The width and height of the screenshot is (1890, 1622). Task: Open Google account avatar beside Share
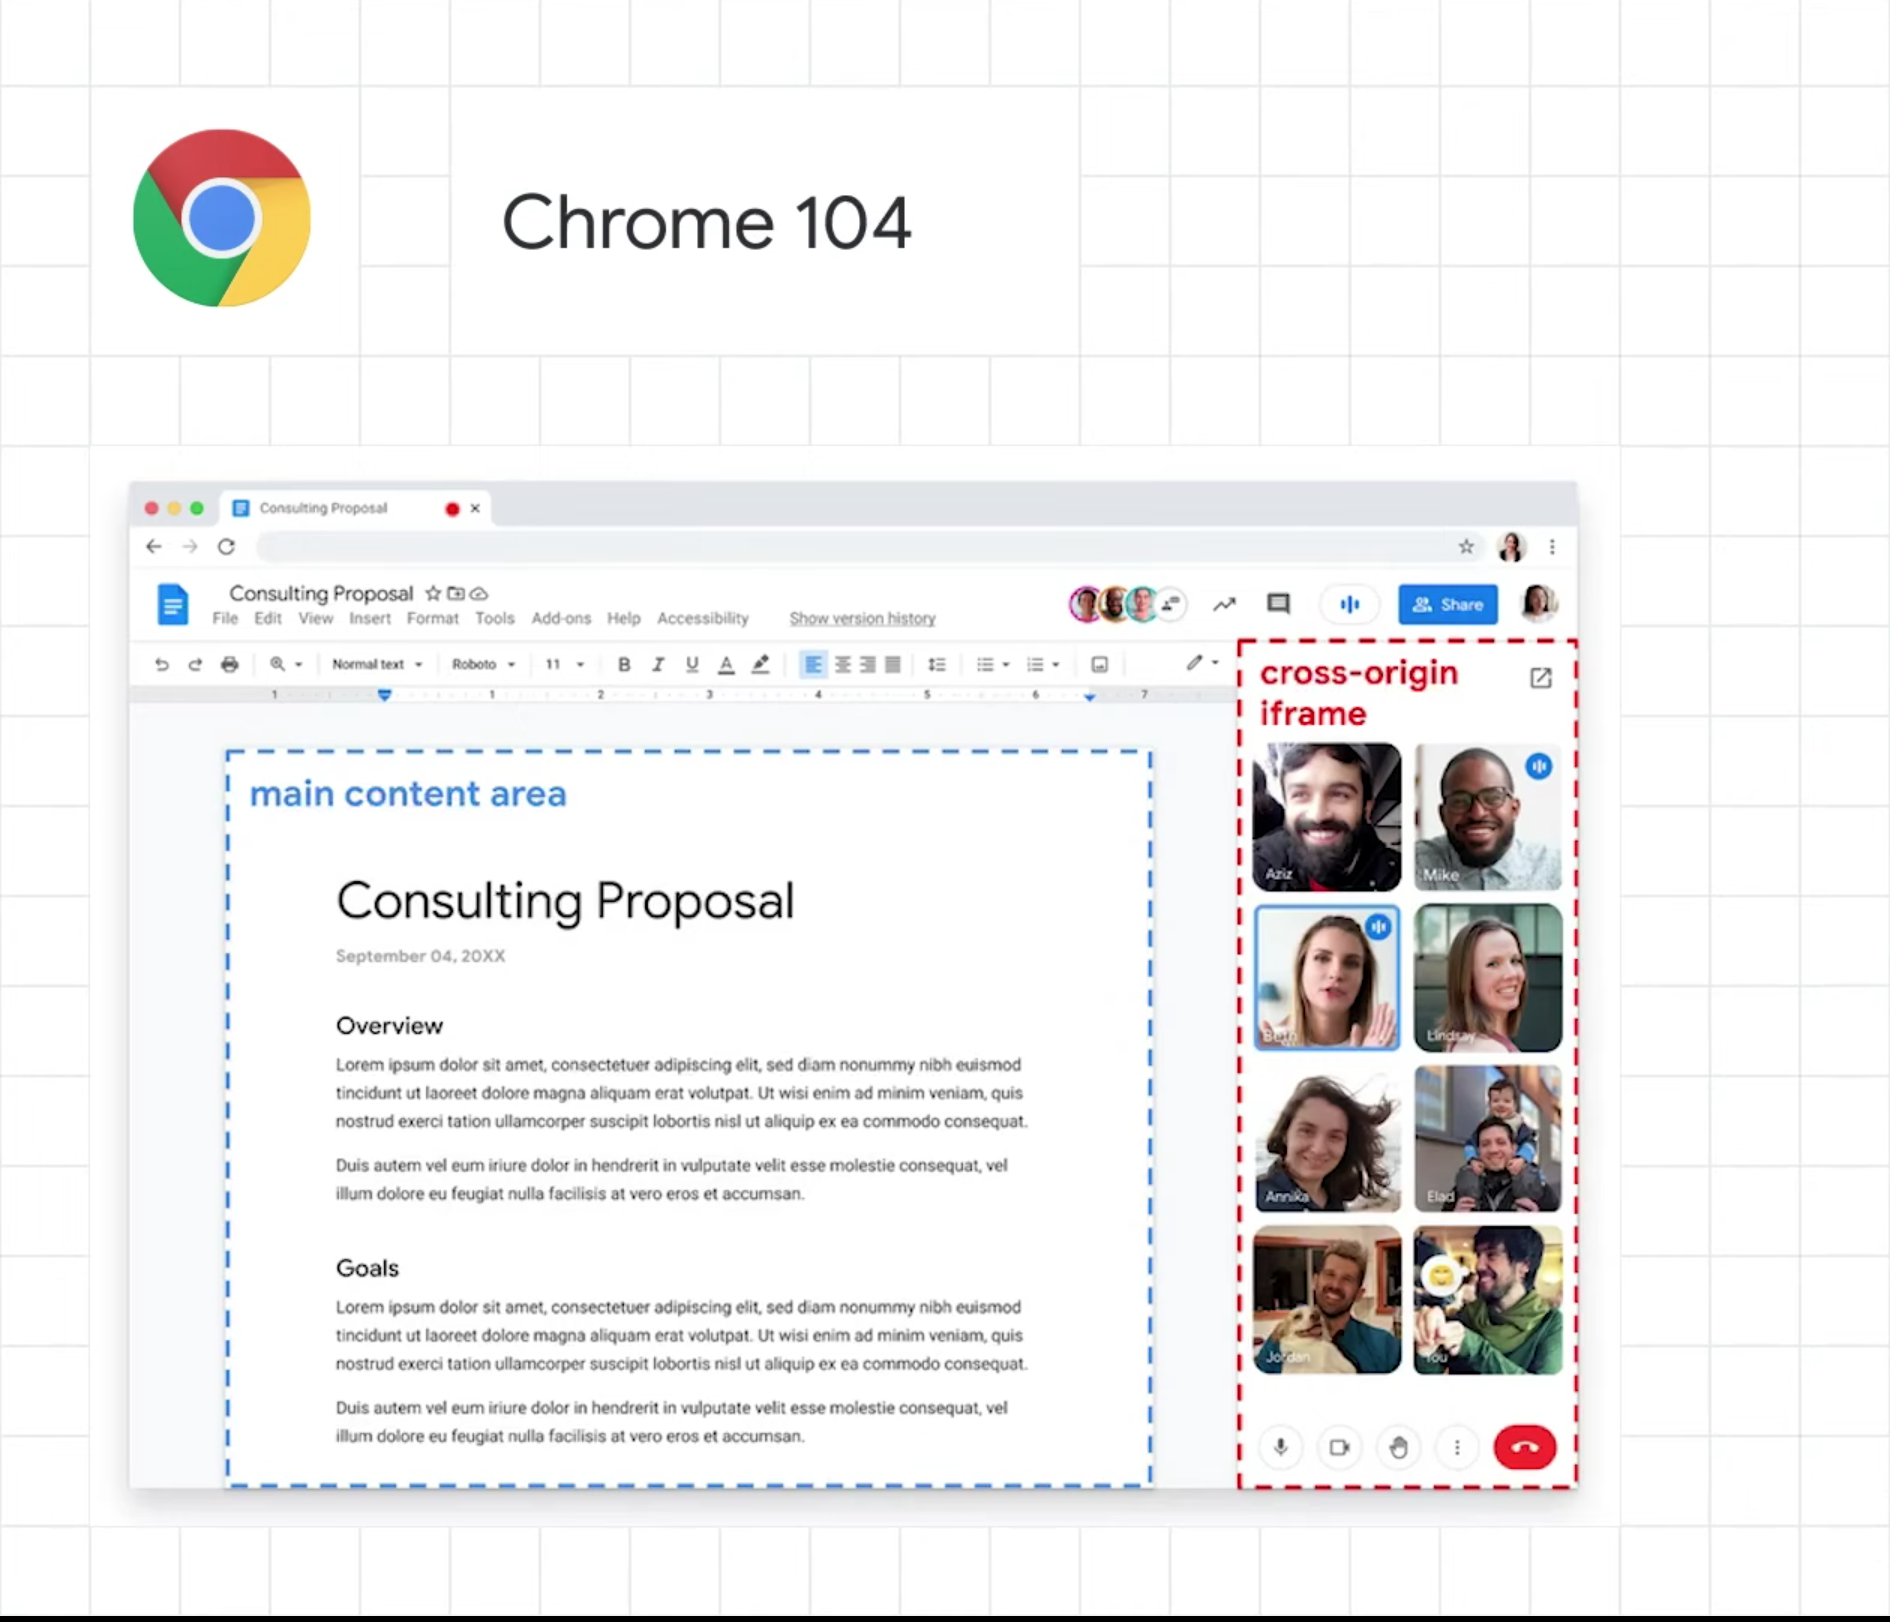pyautogui.click(x=1538, y=604)
